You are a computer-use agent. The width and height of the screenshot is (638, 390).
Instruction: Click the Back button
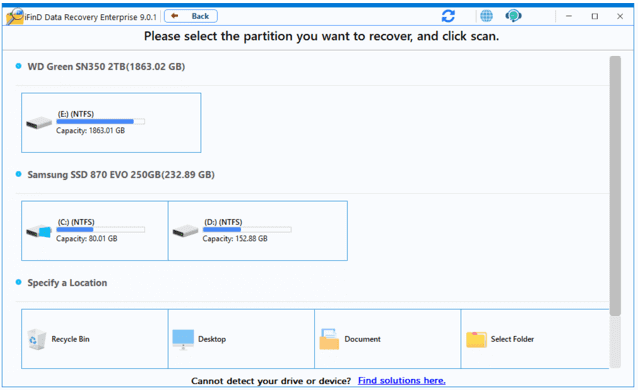pos(190,16)
